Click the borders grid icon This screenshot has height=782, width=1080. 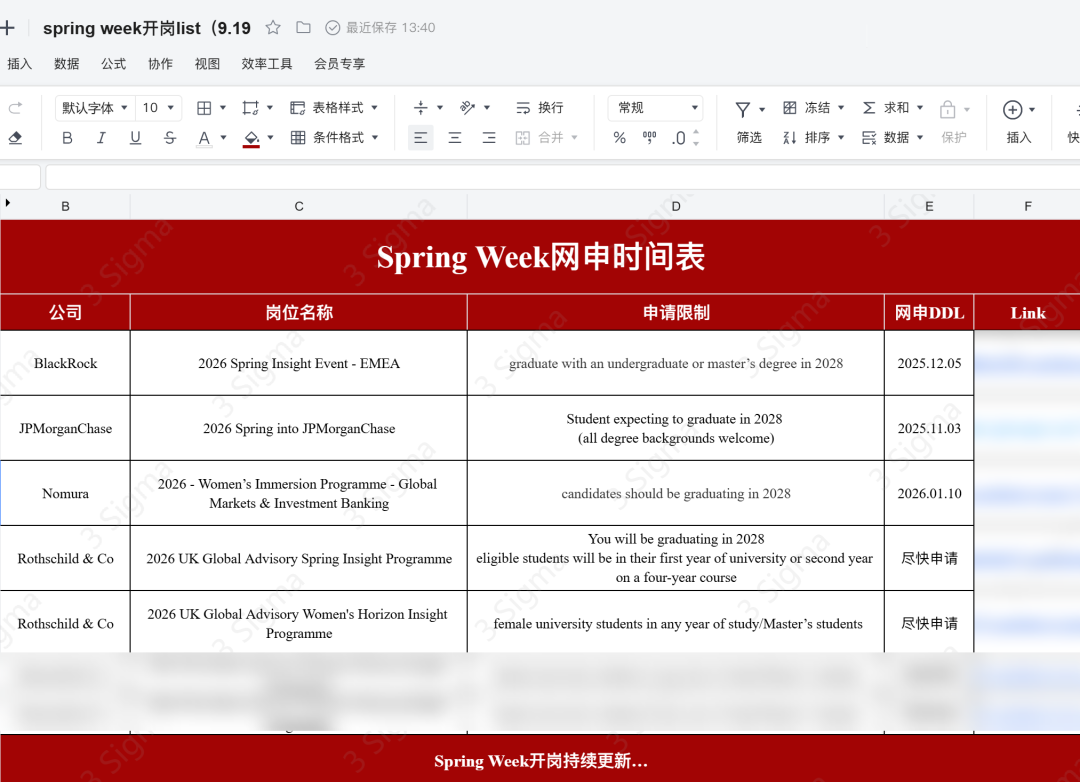point(204,108)
